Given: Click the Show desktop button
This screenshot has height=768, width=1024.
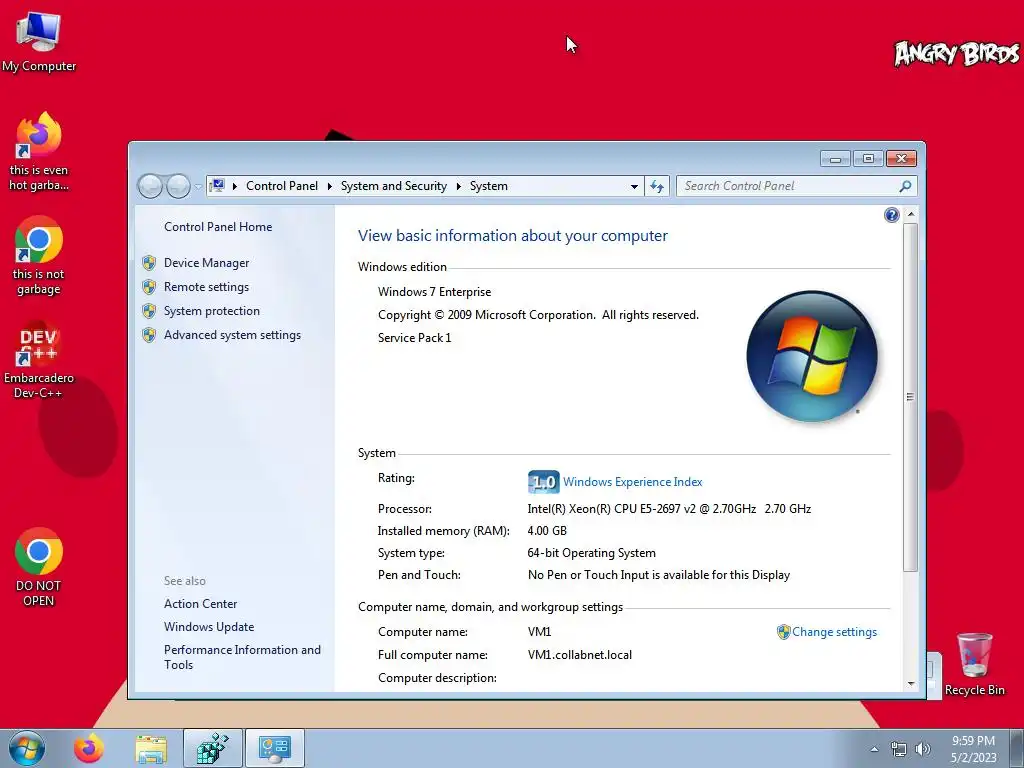Looking at the screenshot, I should [1017, 748].
